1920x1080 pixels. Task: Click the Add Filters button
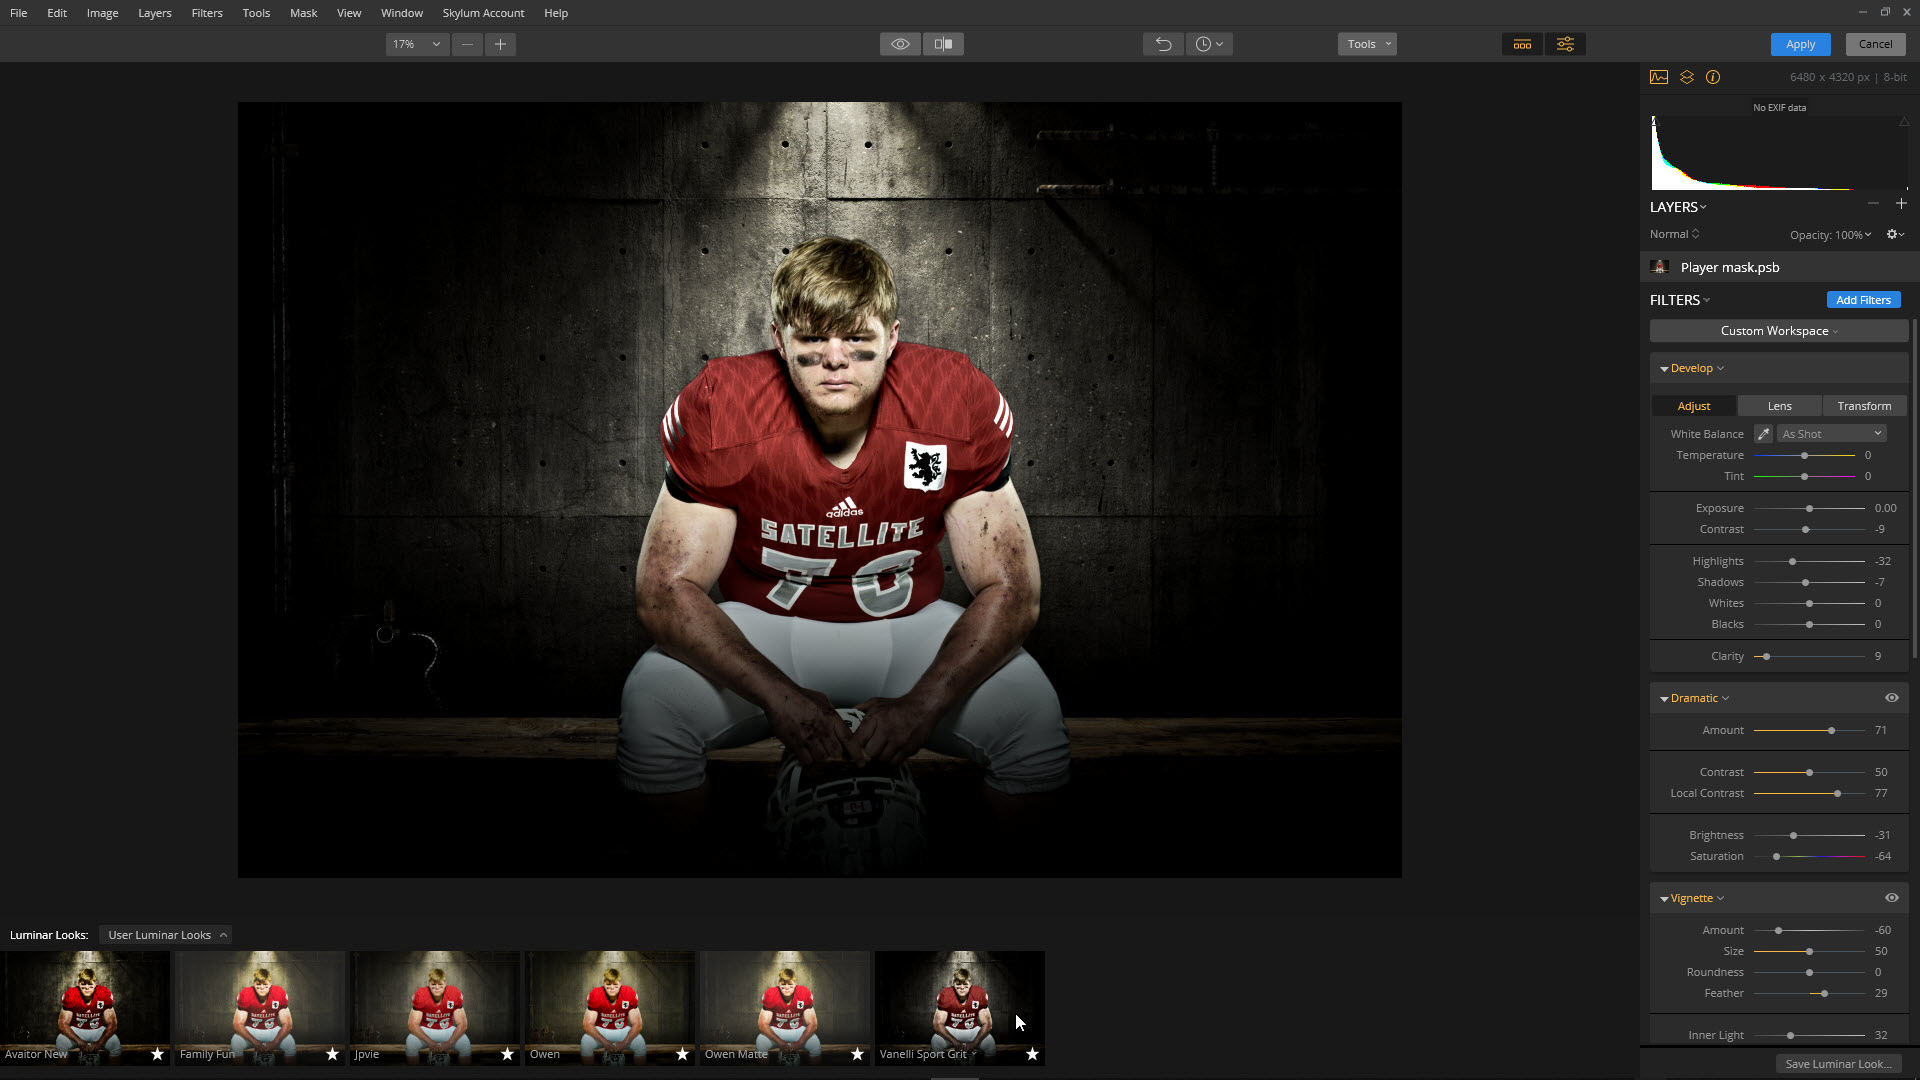1863,300
